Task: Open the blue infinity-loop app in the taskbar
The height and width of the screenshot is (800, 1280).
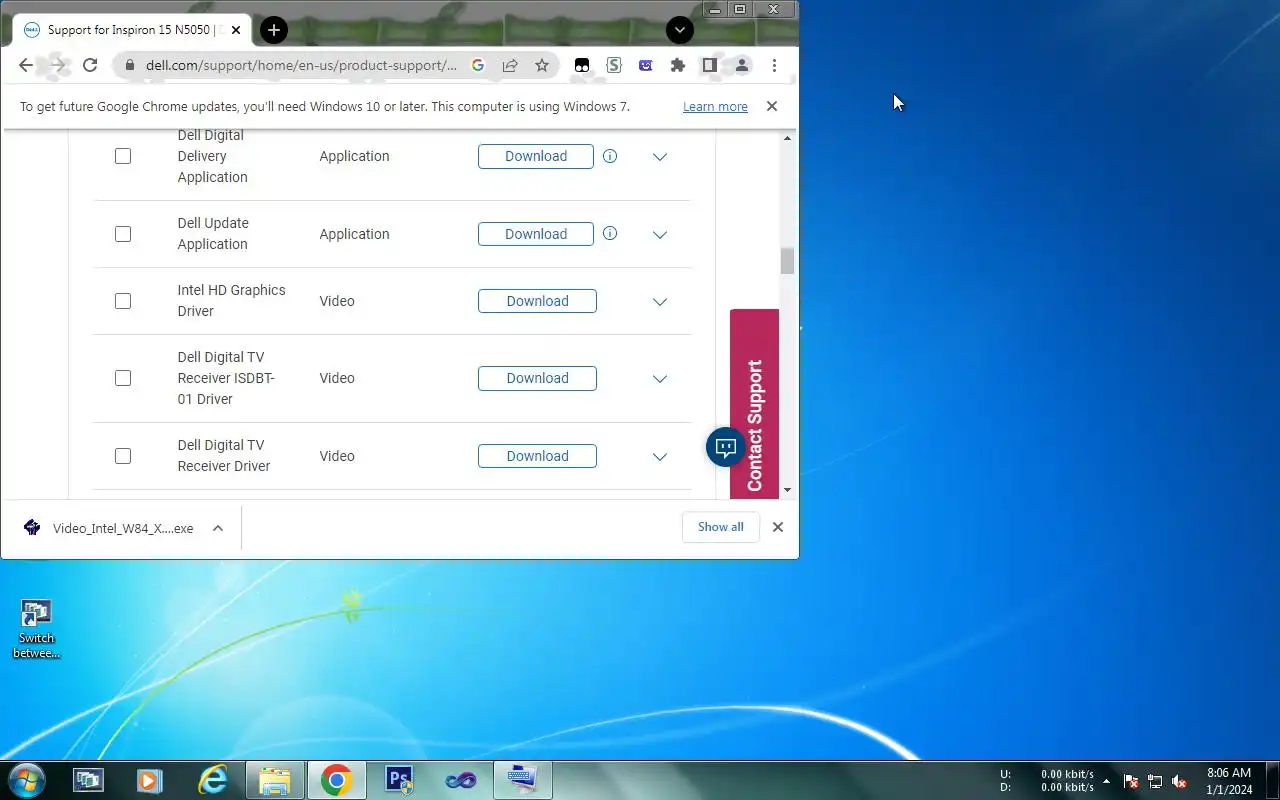Action: [x=460, y=780]
